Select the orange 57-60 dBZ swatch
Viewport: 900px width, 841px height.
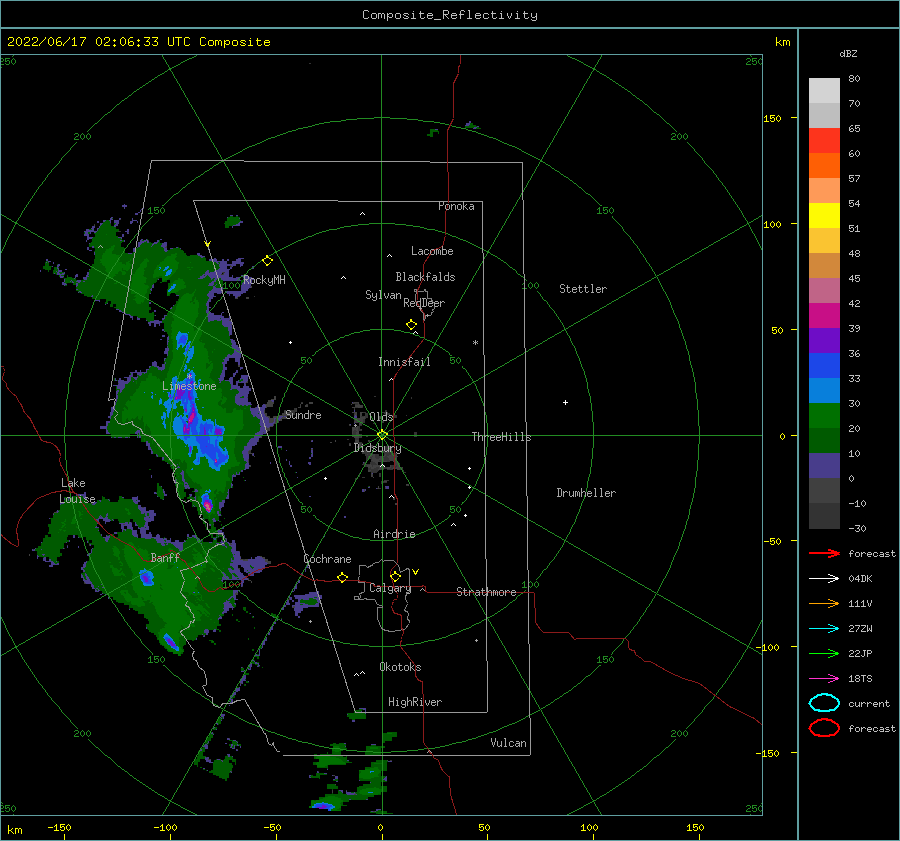pyautogui.click(x=824, y=166)
